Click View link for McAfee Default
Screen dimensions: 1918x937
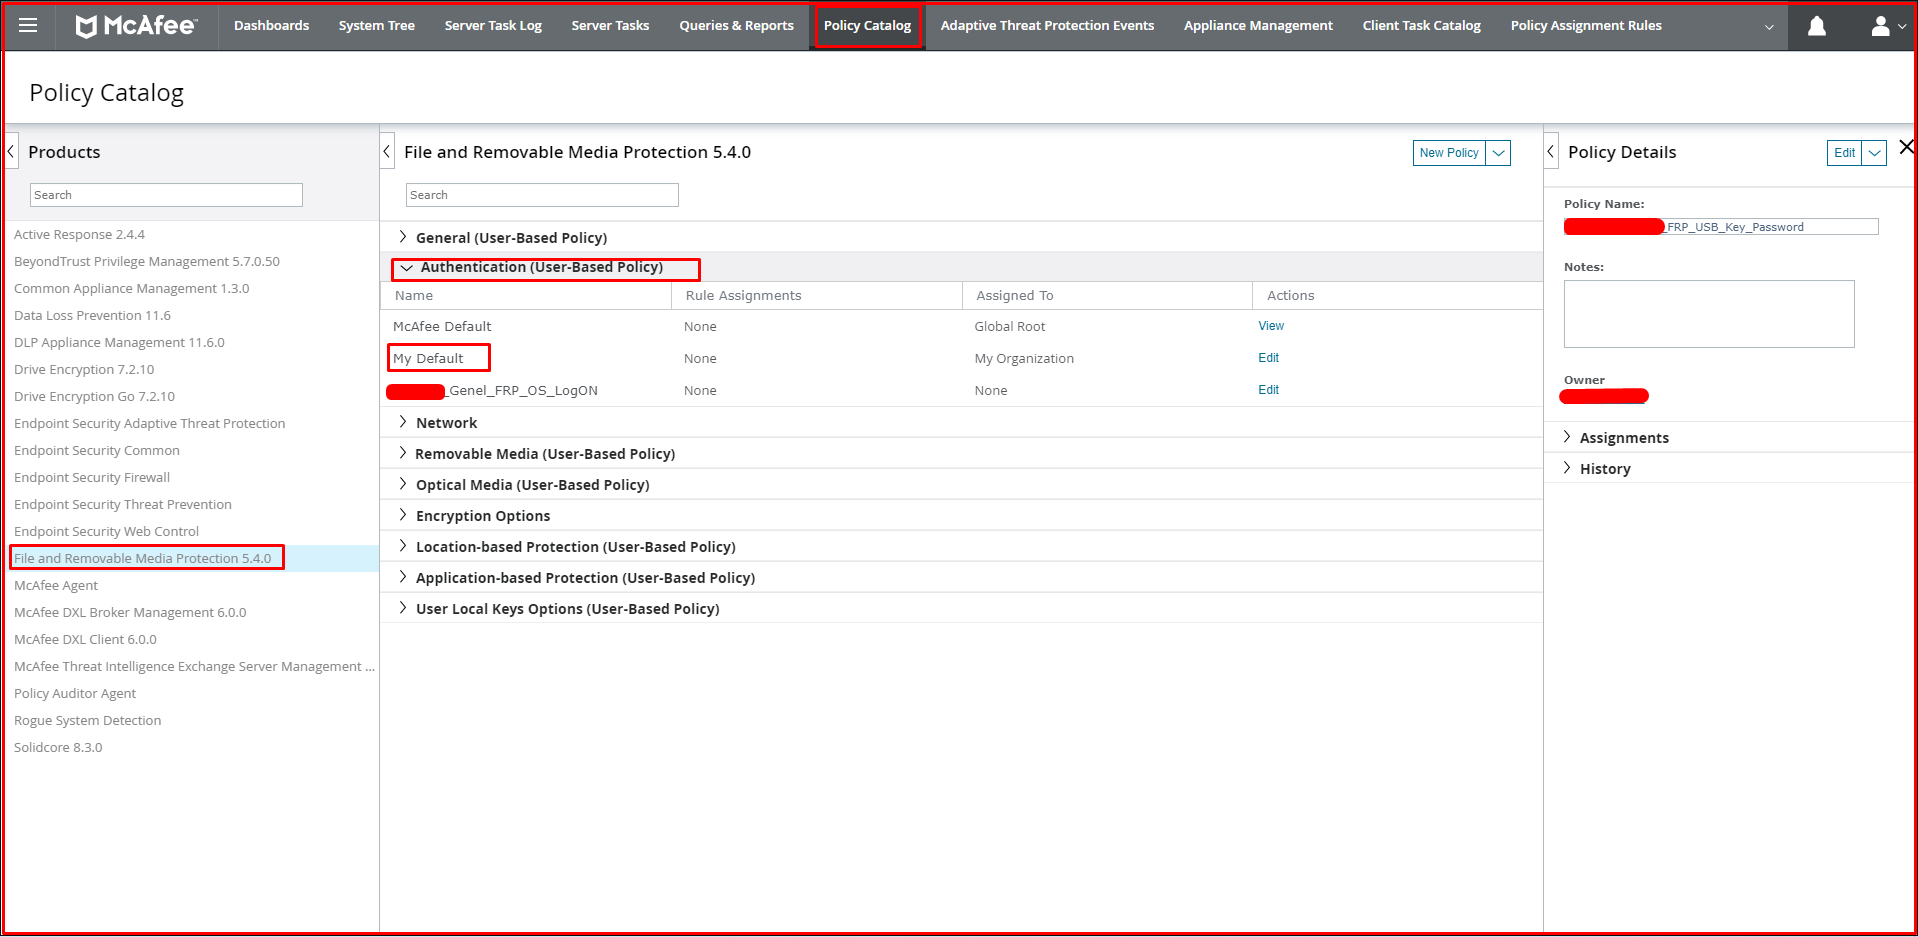tap(1271, 326)
